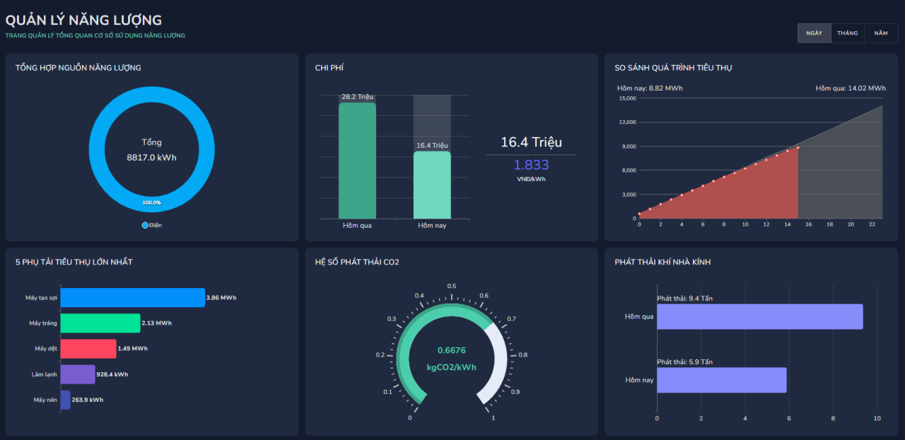
Task: Select the Máy nén load bar
Action: click(x=65, y=399)
